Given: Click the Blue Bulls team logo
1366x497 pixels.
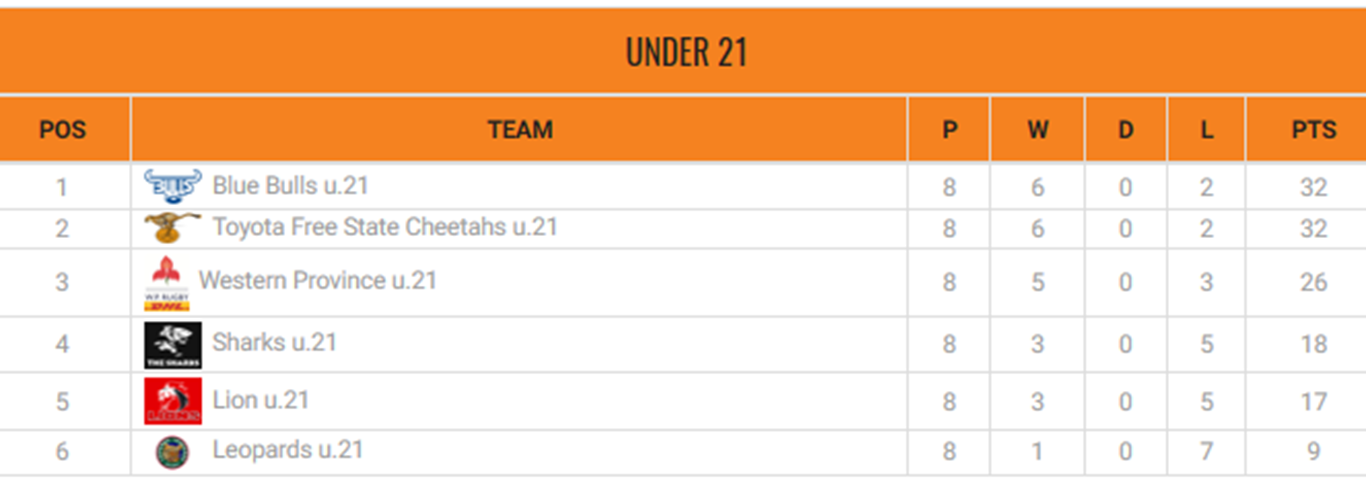Looking at the screenshot, I should pos(173,186).
